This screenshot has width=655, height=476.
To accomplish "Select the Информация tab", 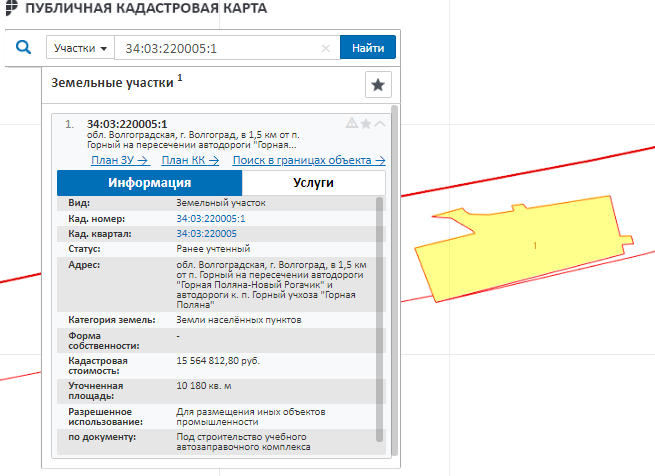I will point(150,183).
